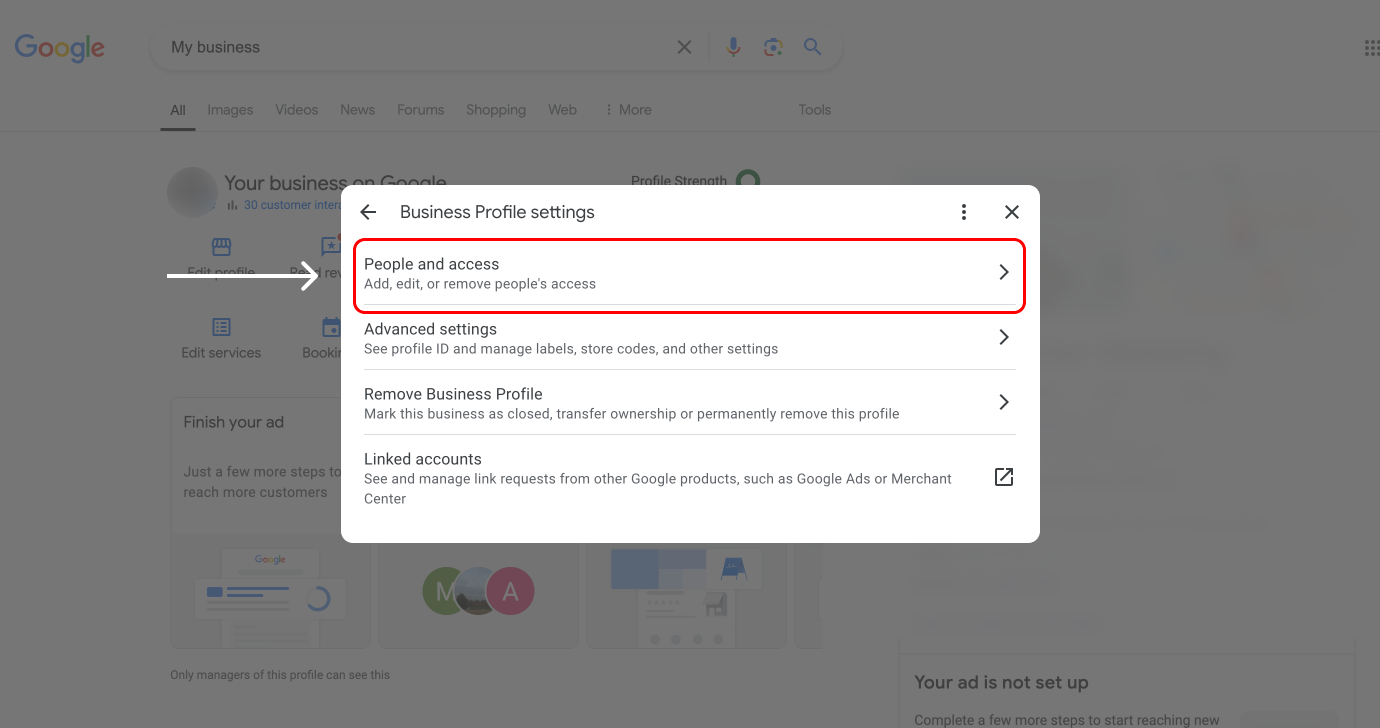1380x728 pixels.
Task: Open Linked accounts external link icon
Action: pyautogui.click(x=1004, y=477)
